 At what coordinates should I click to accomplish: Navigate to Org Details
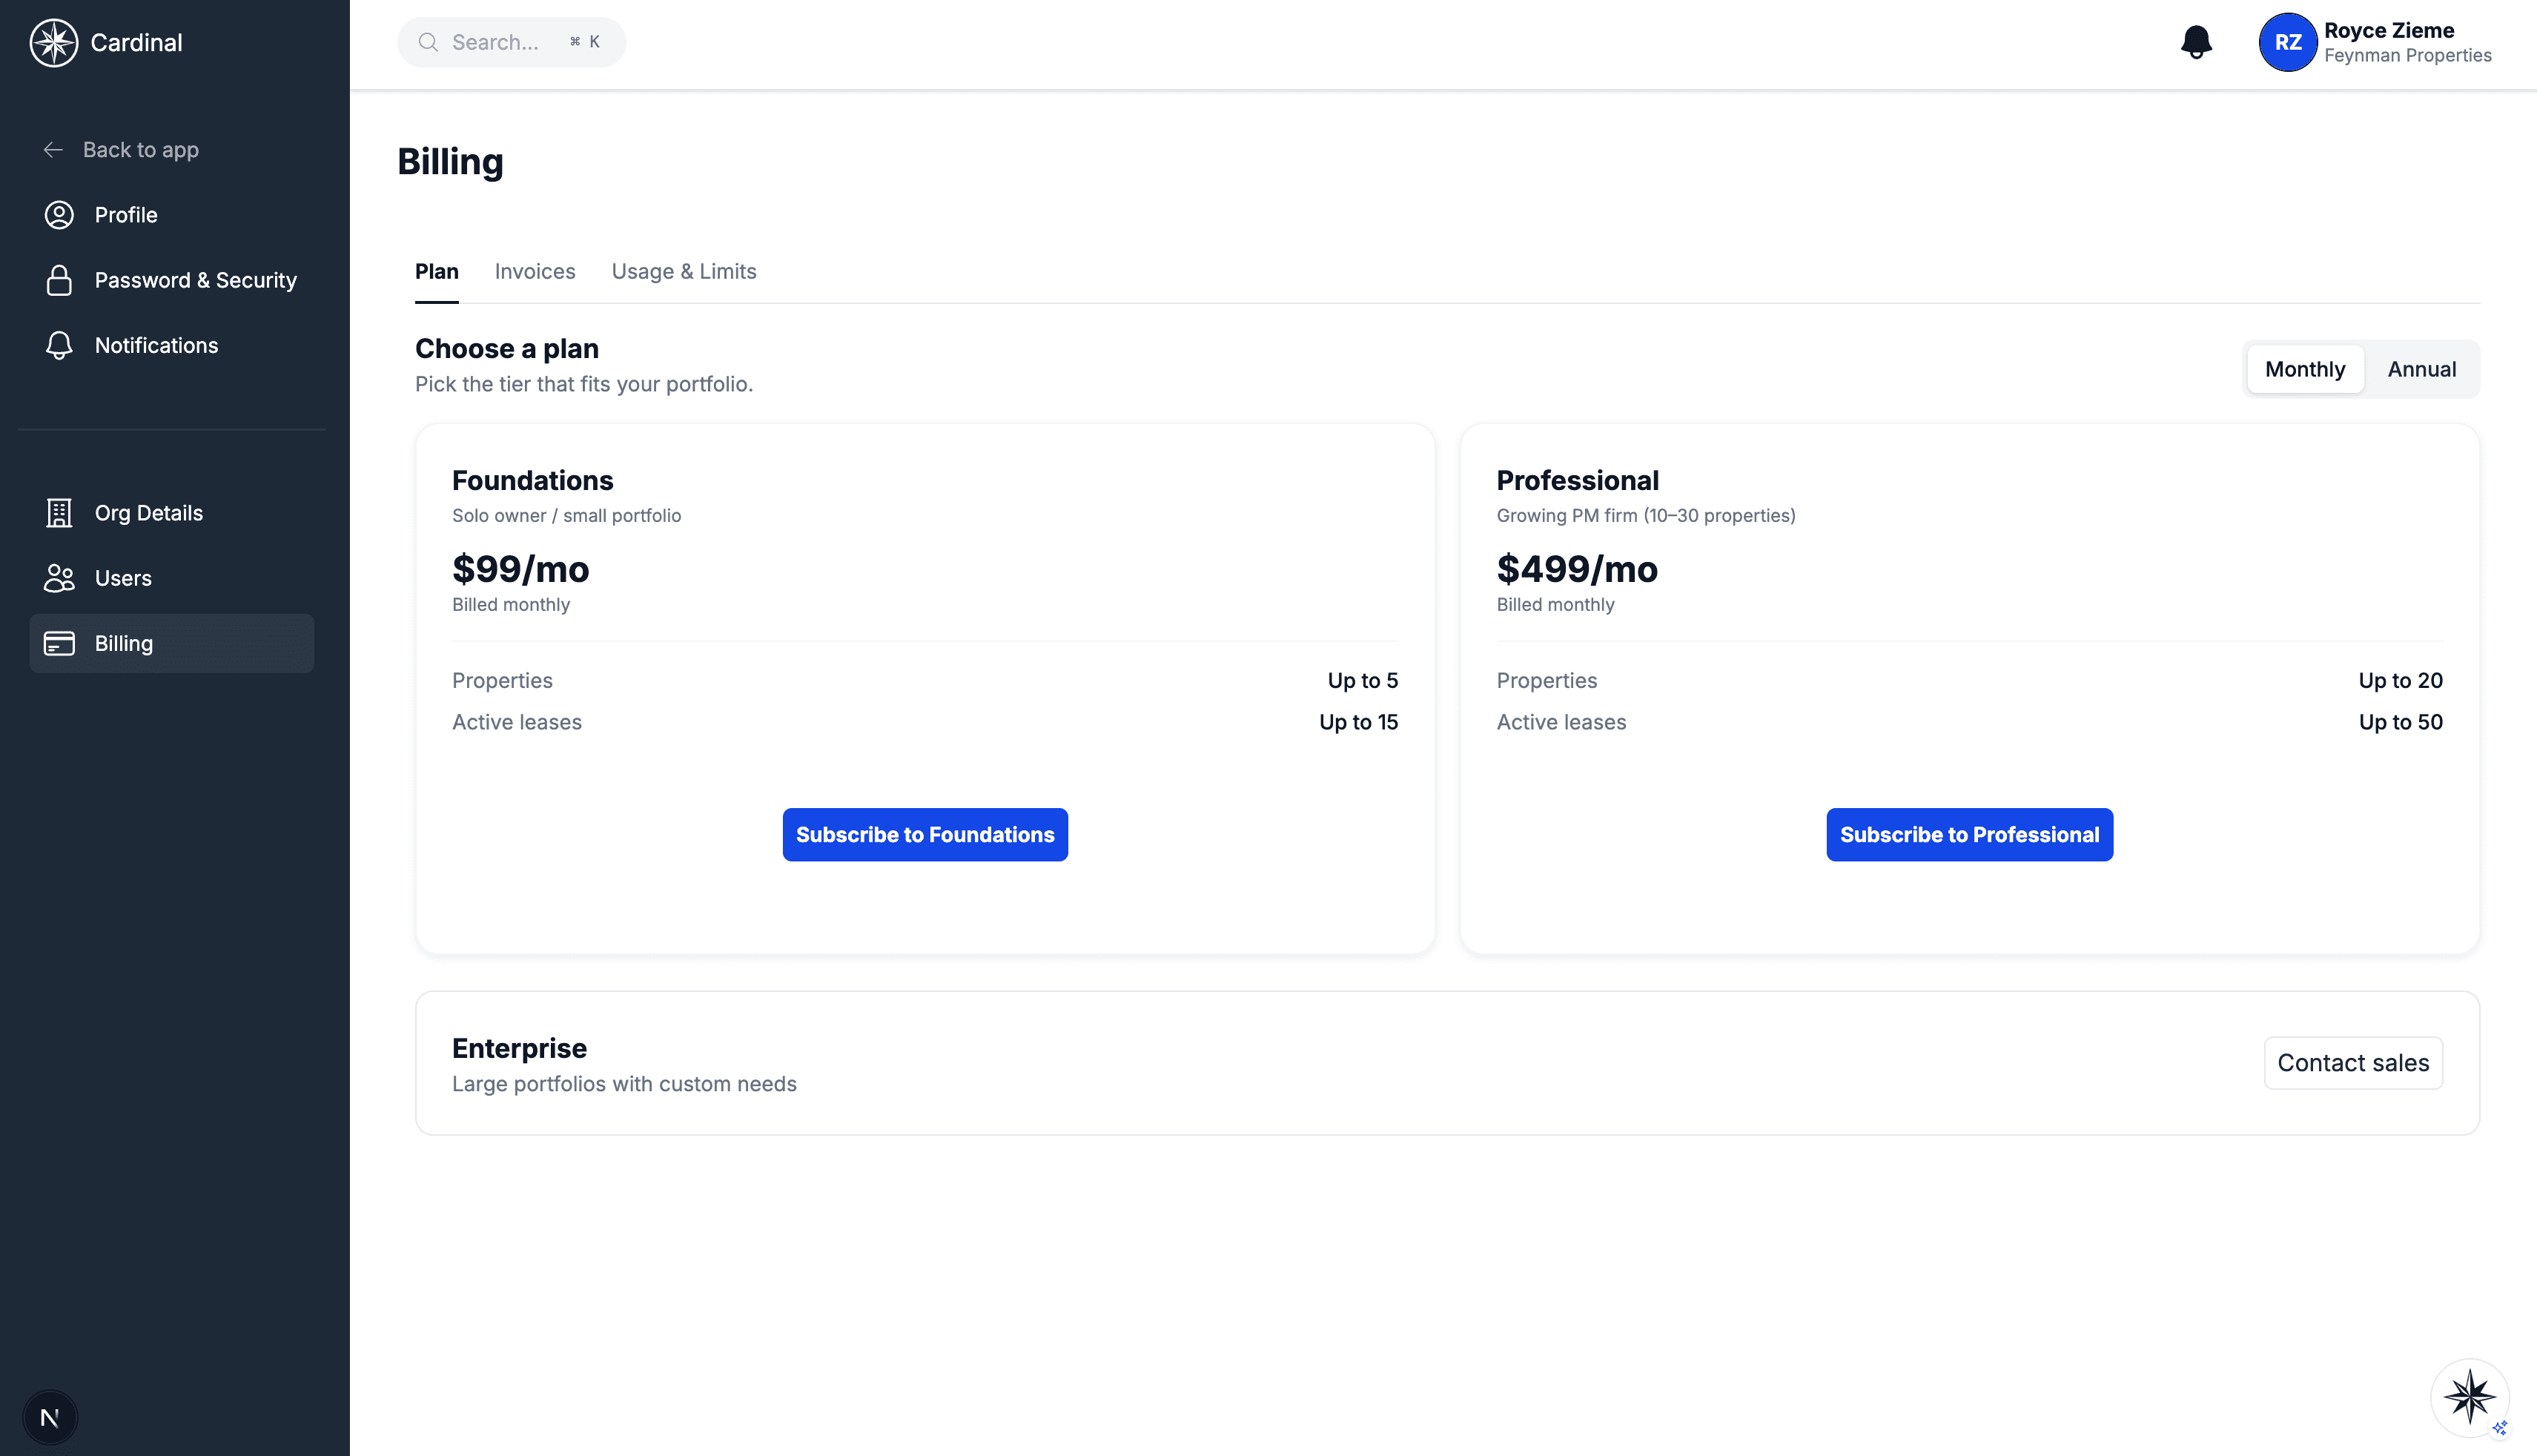(x=172, y=513)
